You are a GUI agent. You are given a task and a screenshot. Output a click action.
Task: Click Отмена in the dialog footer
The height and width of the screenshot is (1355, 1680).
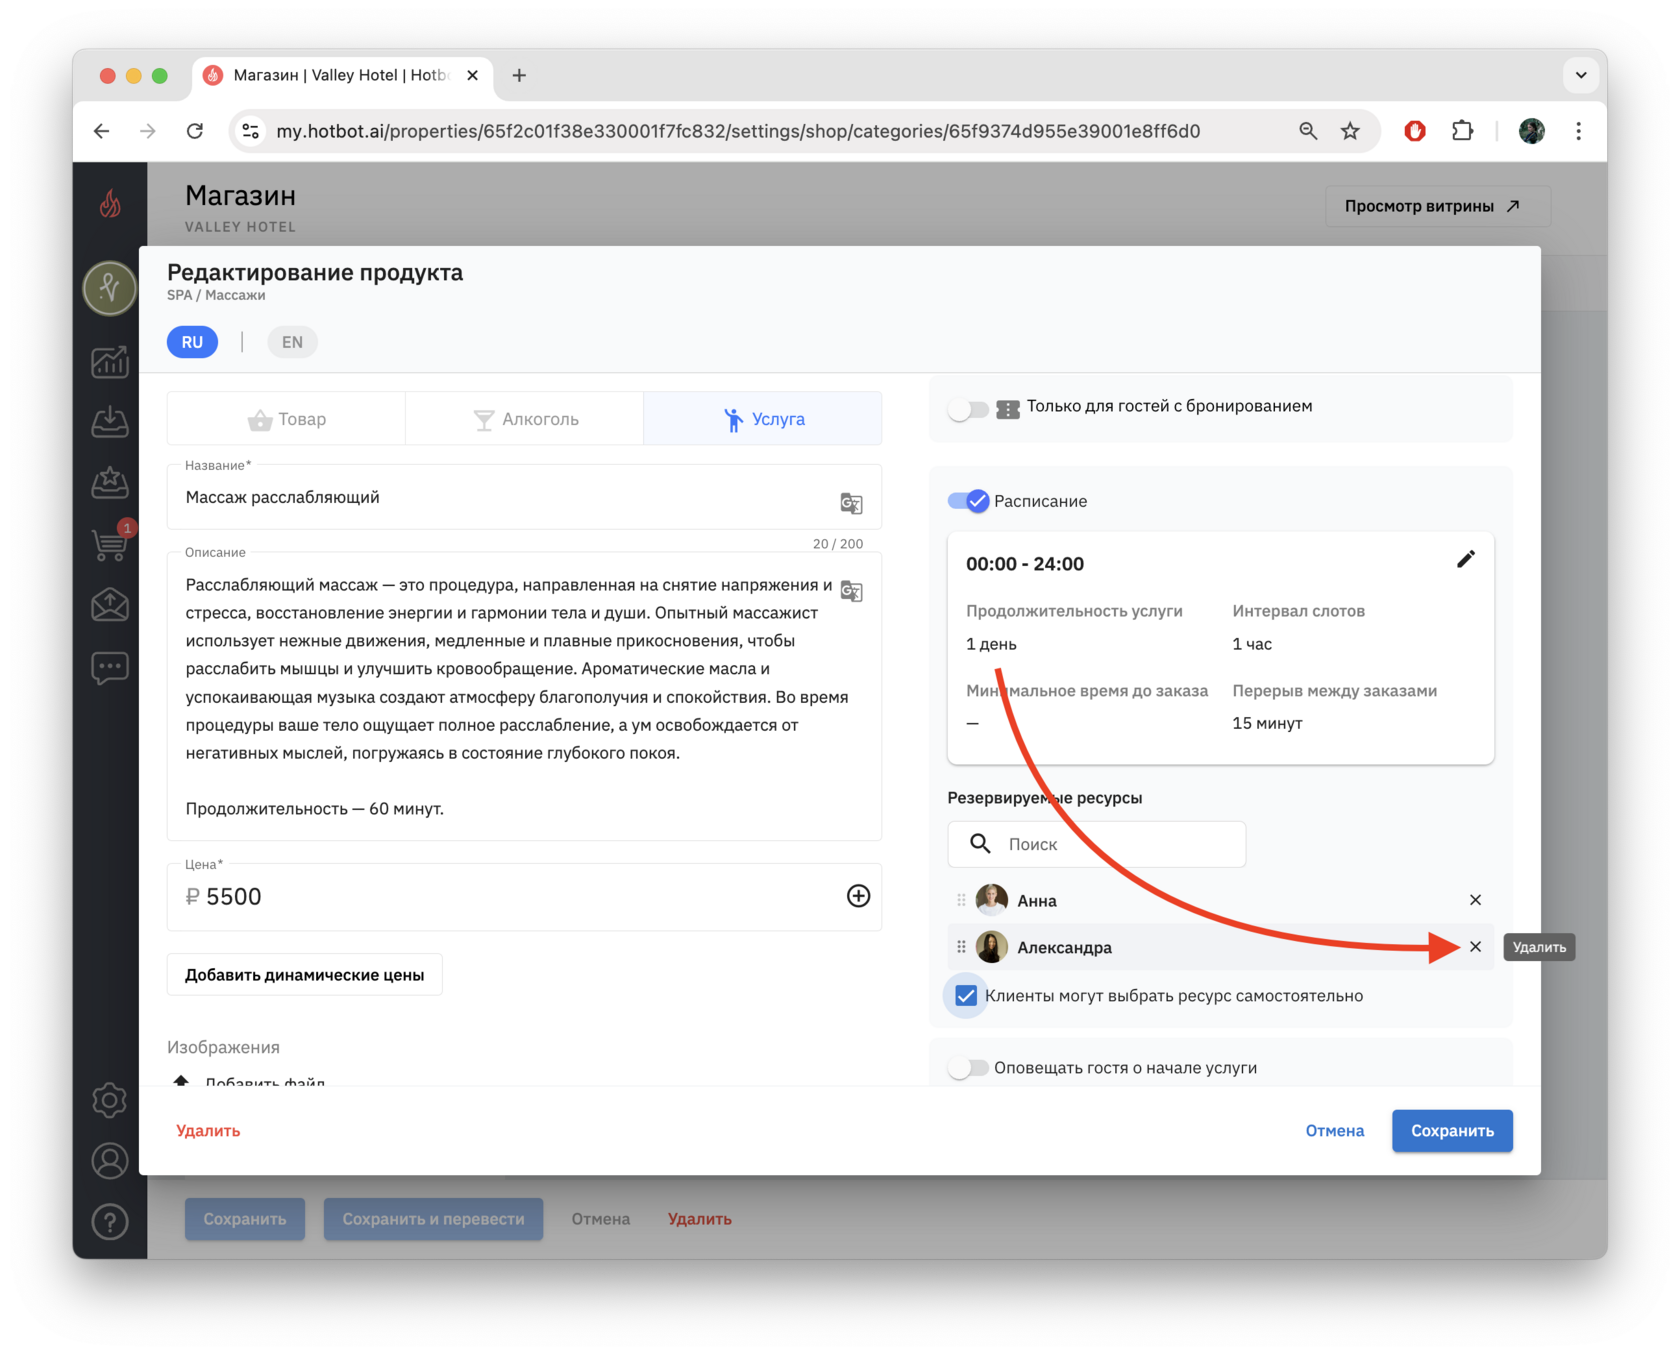coord(1335,1131)
